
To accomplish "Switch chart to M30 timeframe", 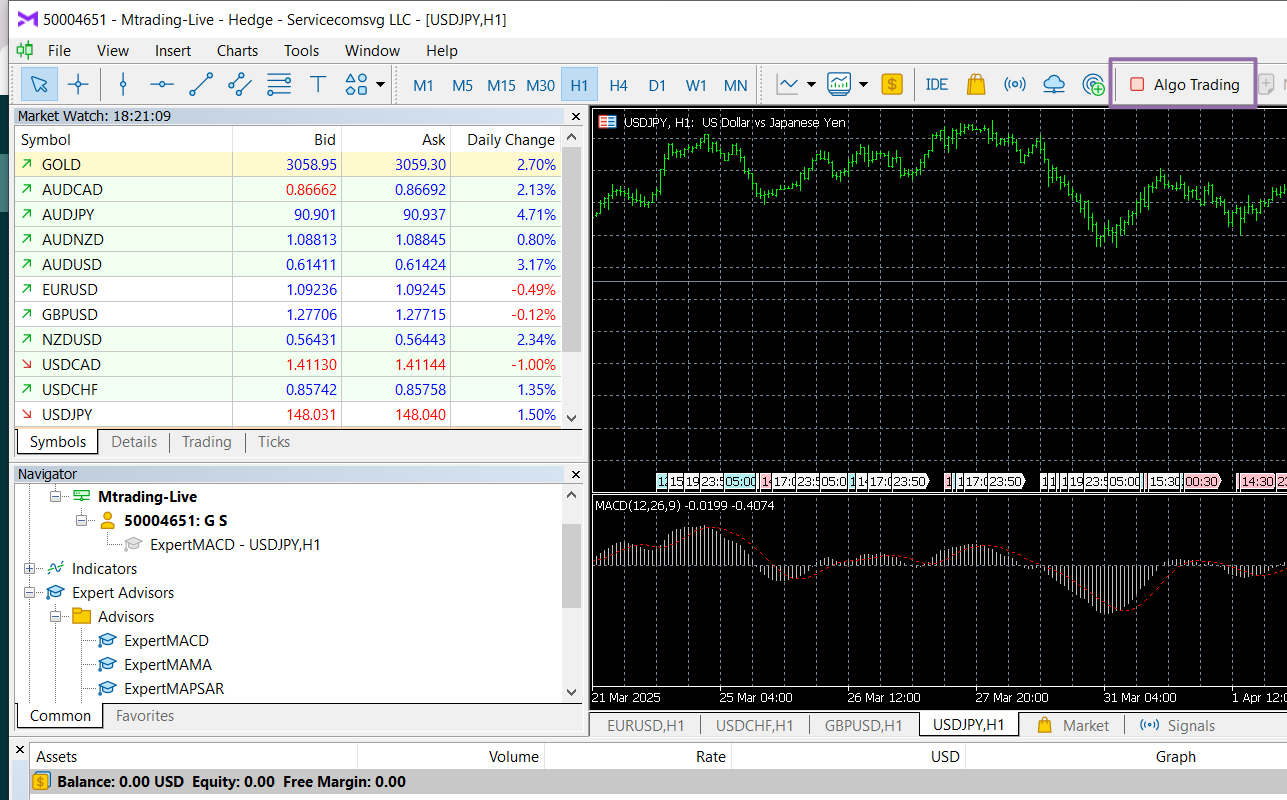I will coord(540,85).
